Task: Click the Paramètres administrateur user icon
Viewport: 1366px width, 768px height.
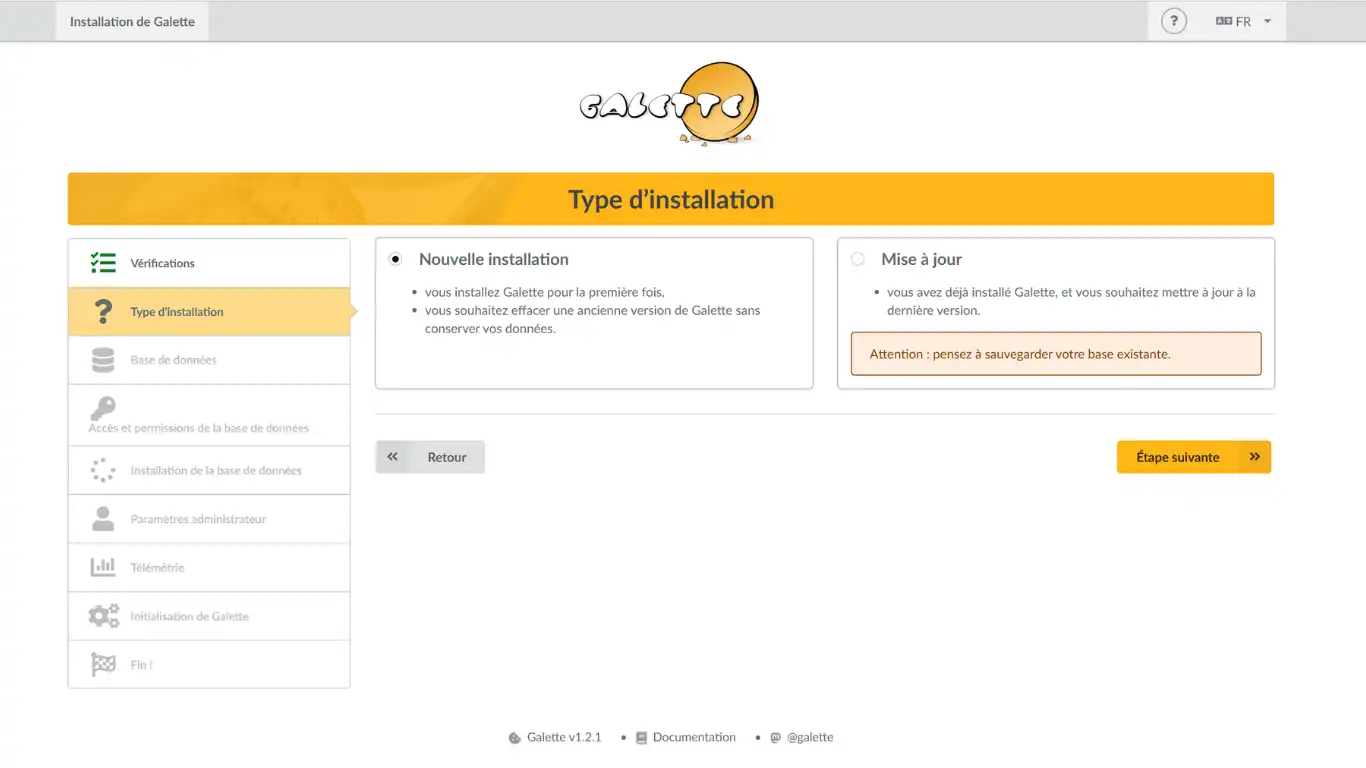Action: (x=103, y=519)
